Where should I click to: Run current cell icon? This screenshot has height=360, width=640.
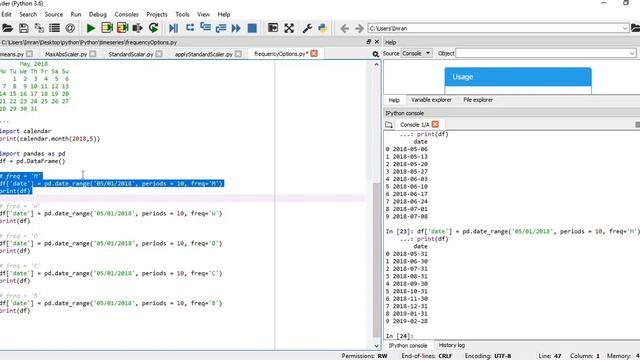click(107, 28)
